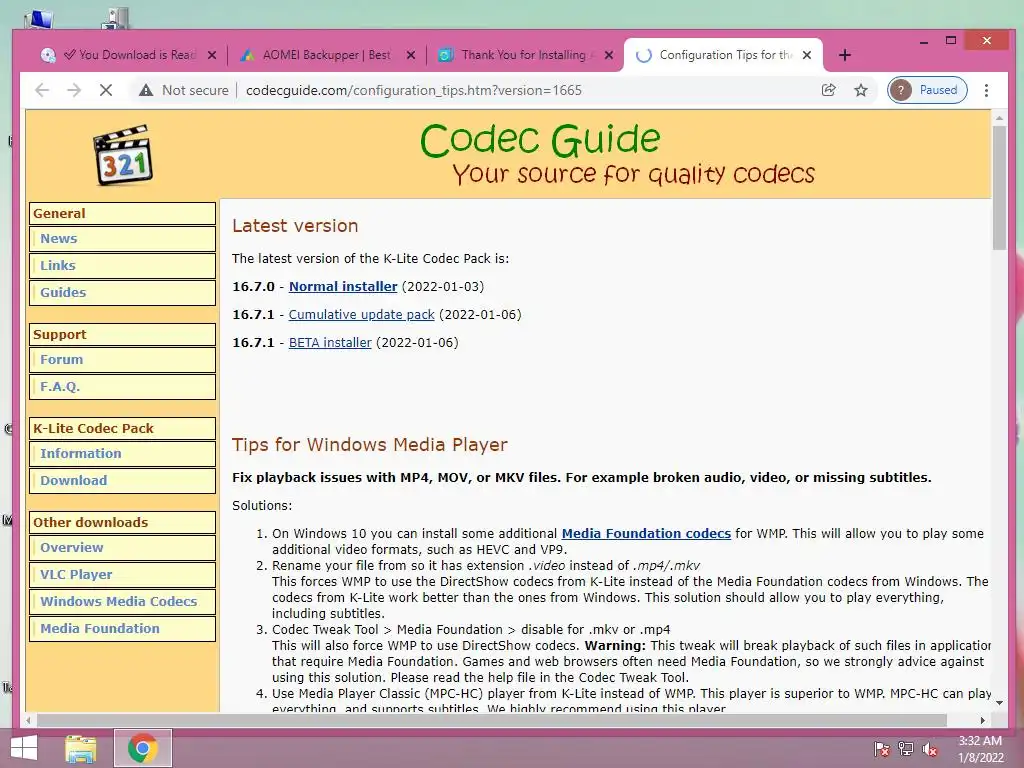The height and width of the screenshot is (768, 1024).
Task: Open a new tab with plus button
Action: coord(844,56)
